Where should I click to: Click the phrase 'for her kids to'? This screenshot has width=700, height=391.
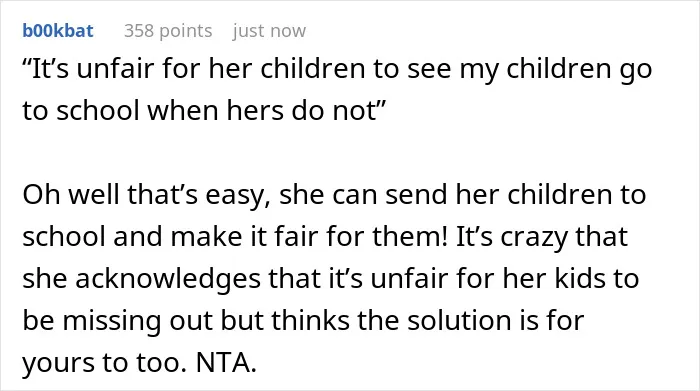tap(547, 279)
